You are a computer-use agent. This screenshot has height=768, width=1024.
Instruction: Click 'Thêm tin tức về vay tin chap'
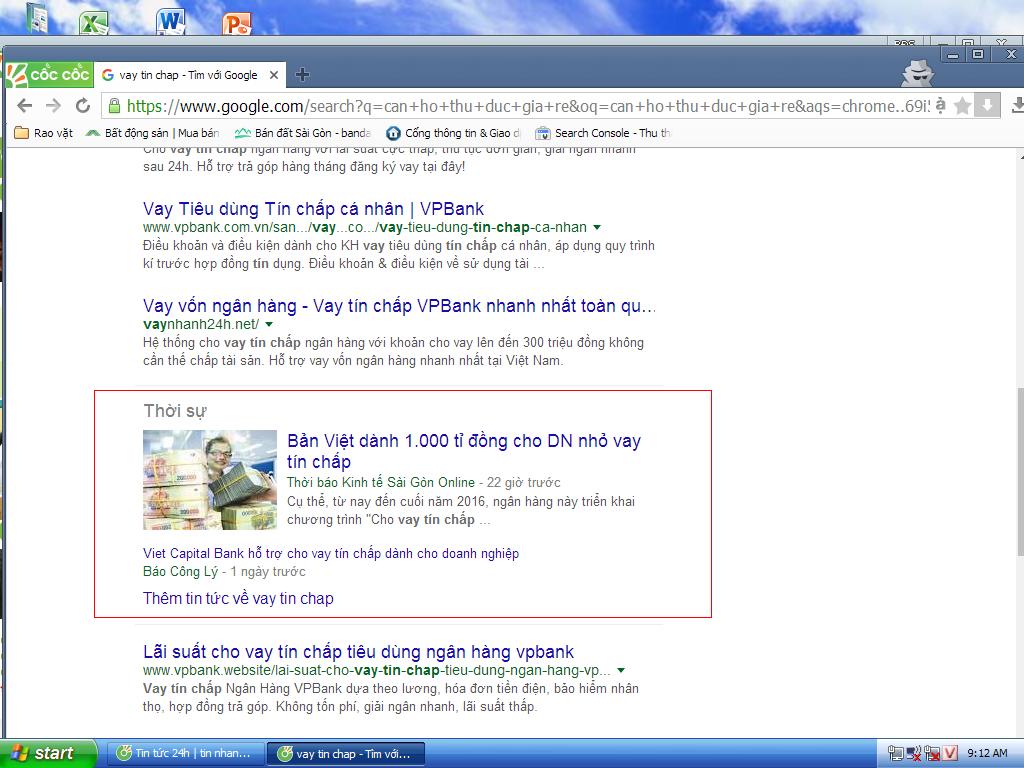[x=238, y=598]
